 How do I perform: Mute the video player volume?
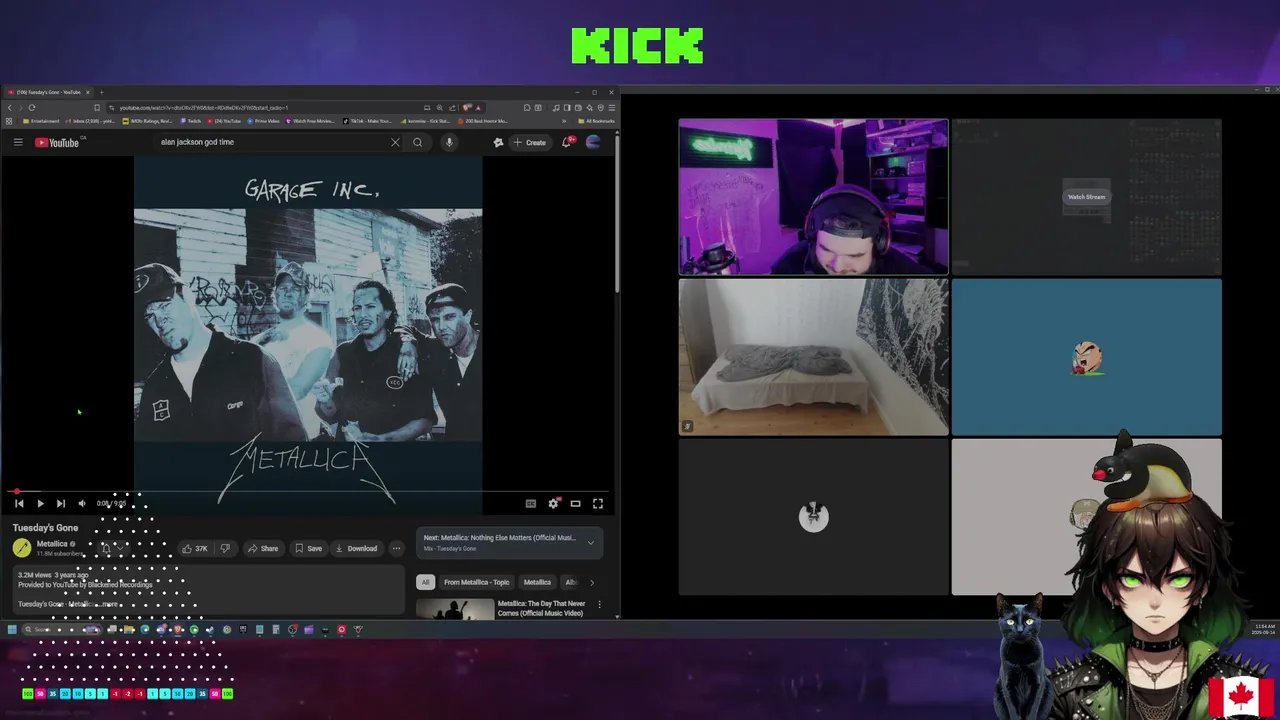coord(82,503)
